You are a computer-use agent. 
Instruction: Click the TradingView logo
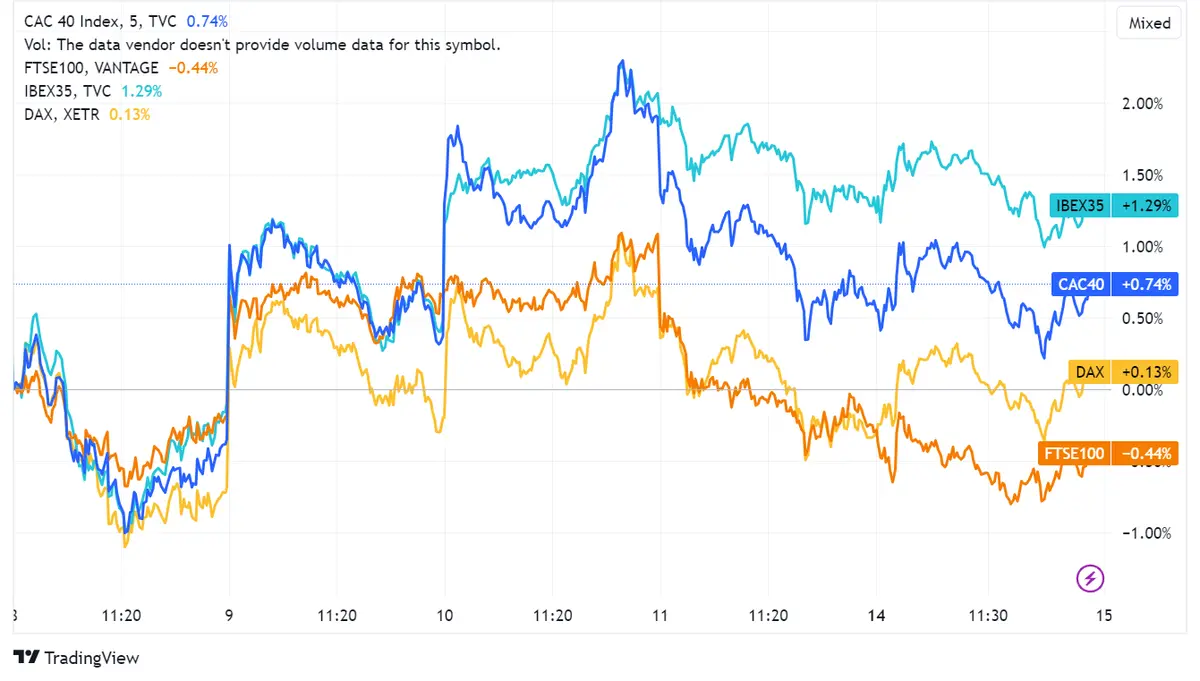click(75, 658)
